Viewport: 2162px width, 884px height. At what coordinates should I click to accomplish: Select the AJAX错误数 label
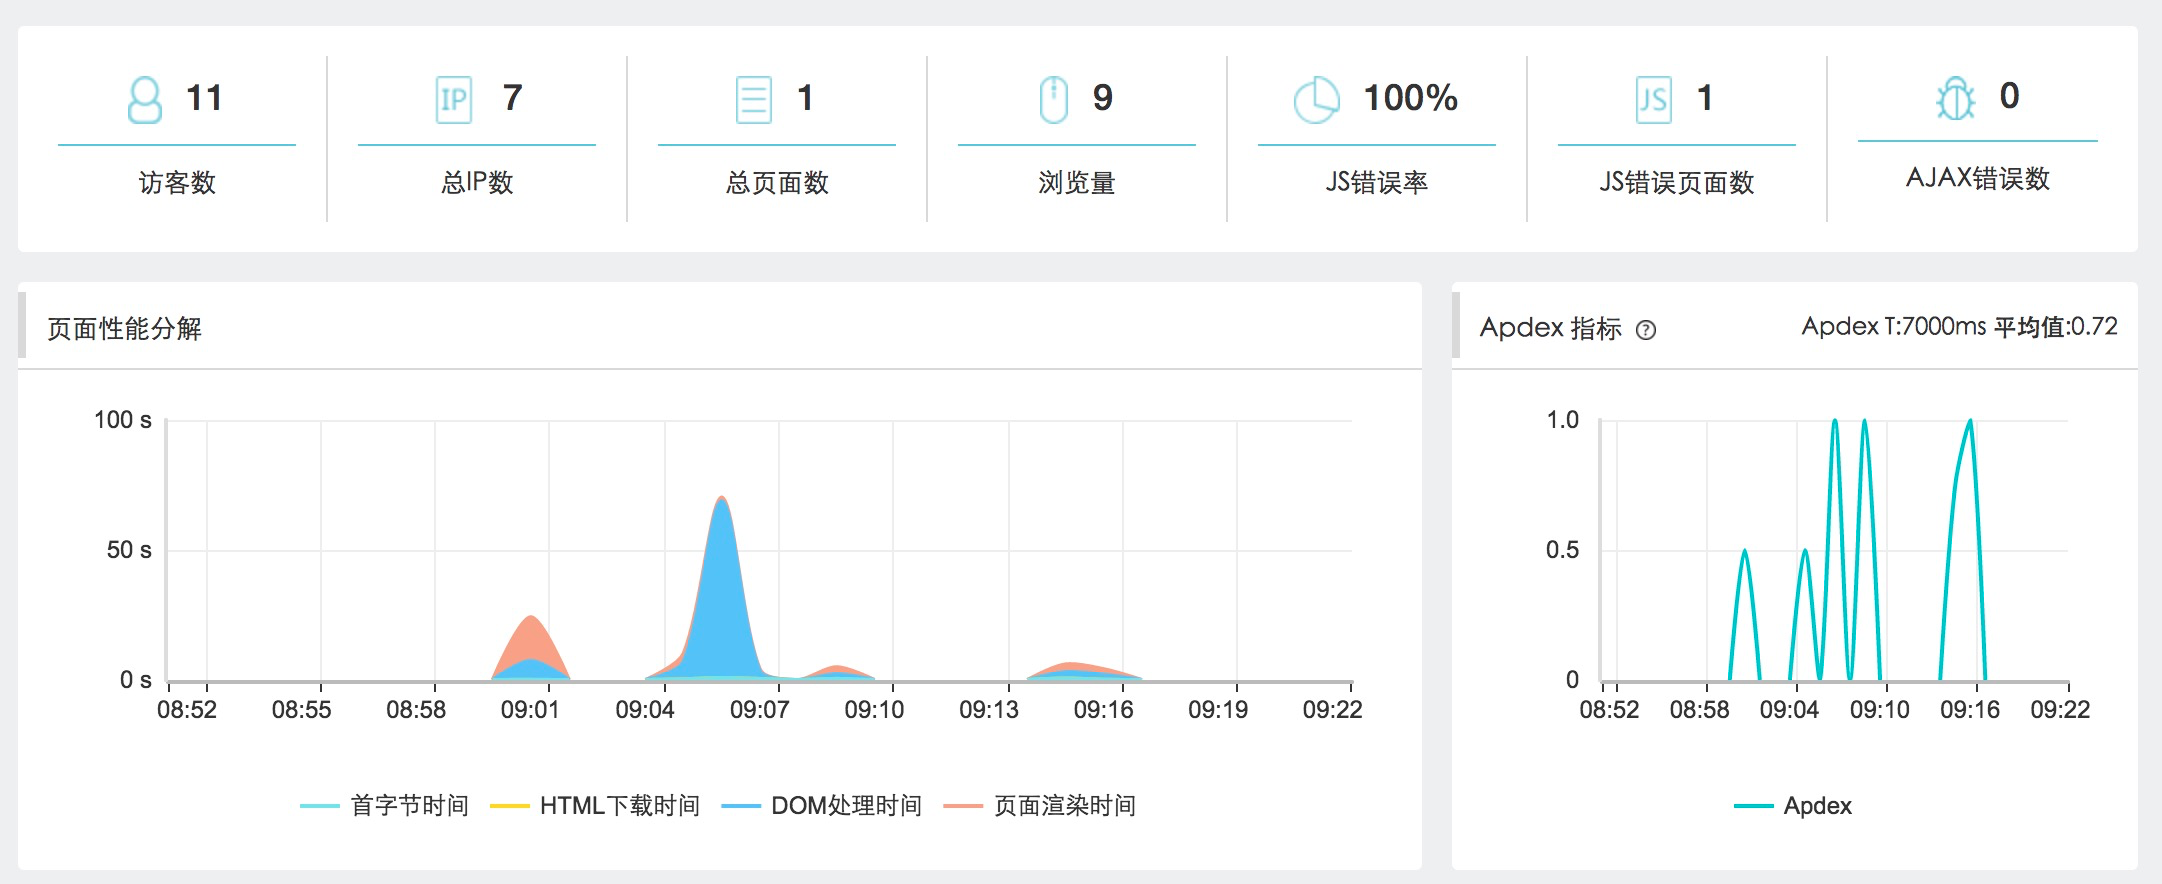(1978, 179)
